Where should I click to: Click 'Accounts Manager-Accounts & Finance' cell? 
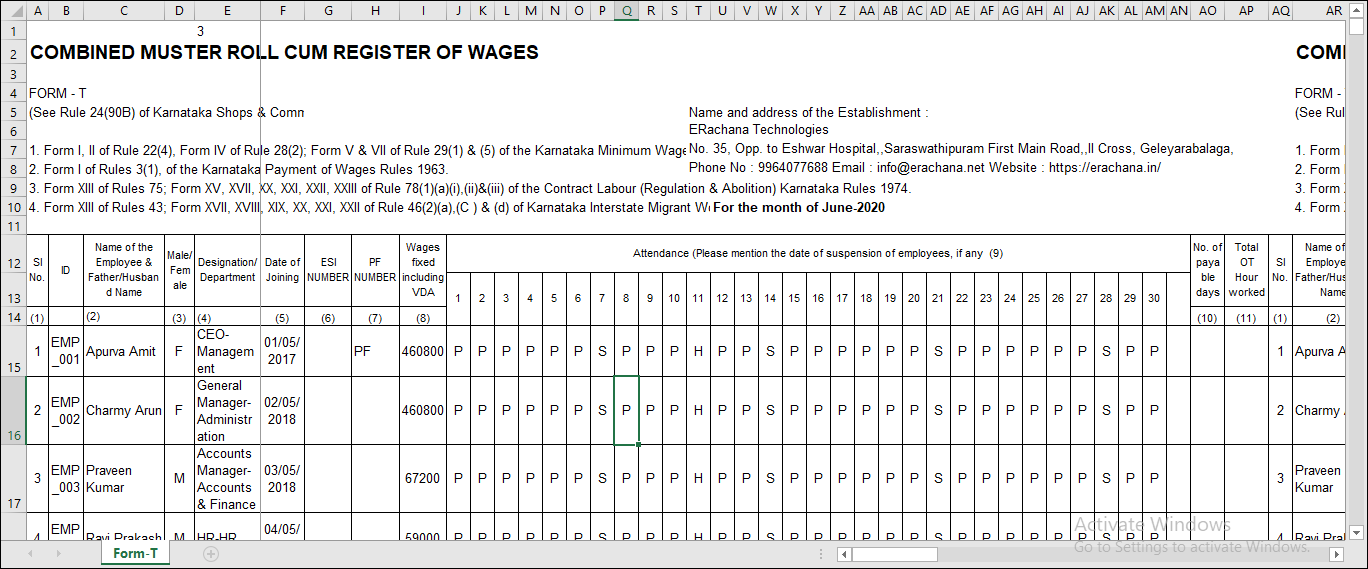pos(227,478)
